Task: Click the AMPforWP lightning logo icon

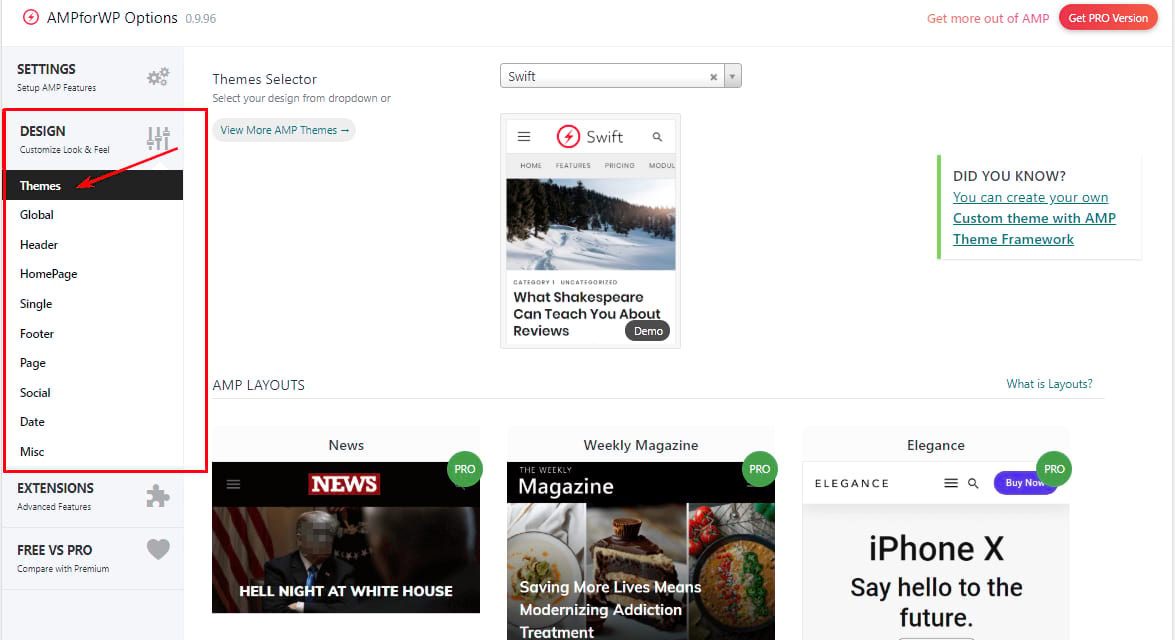Action: click(31, 17)
